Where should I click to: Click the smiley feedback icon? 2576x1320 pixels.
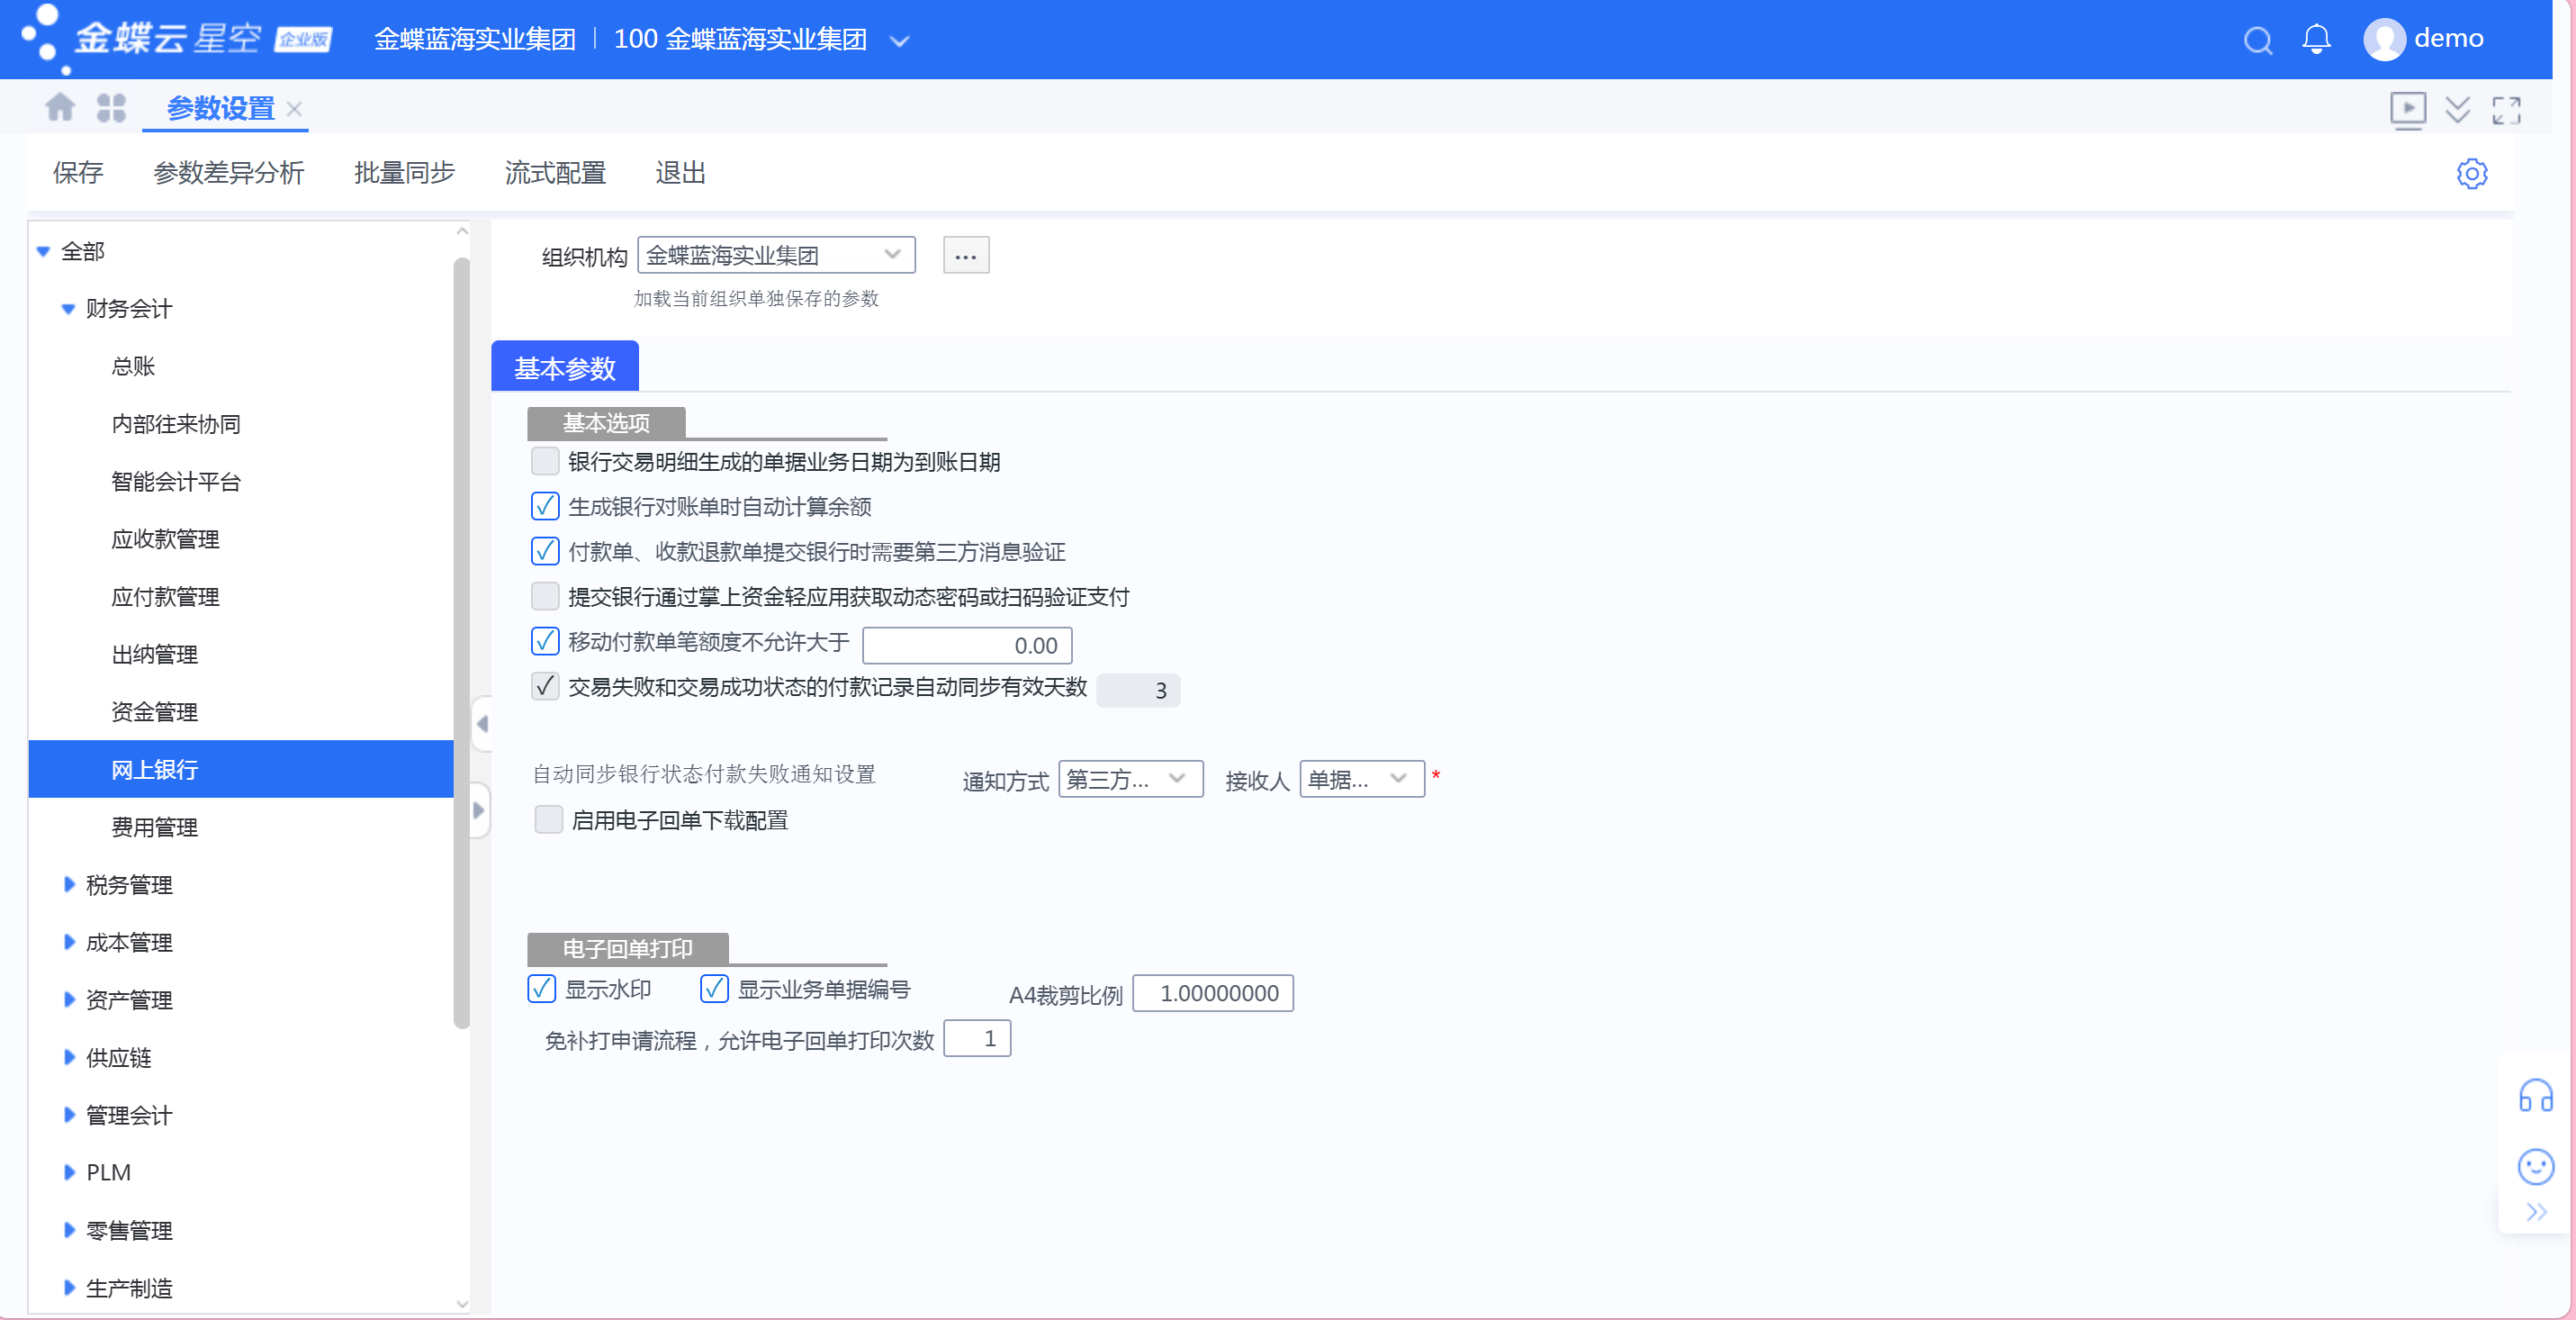point(2535,1166)
